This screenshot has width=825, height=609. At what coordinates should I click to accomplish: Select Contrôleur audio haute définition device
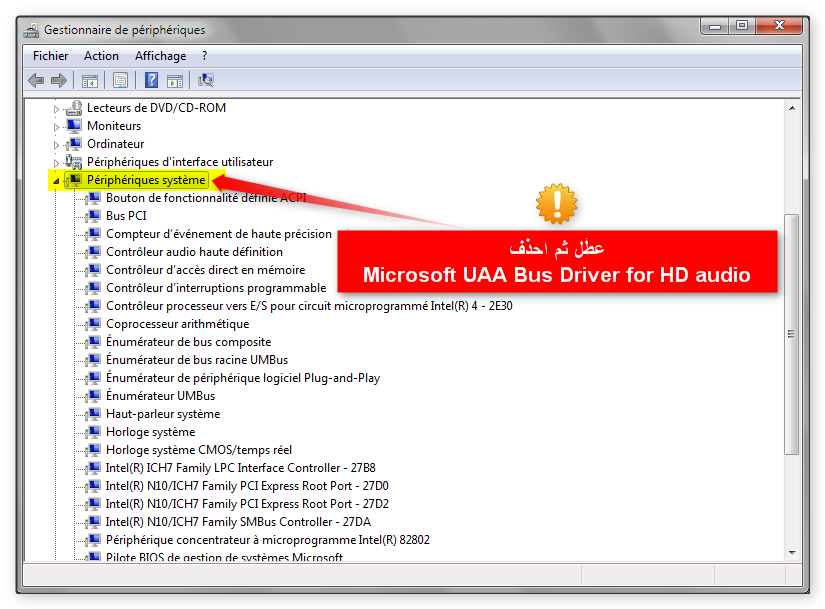(x=194, y=252)
